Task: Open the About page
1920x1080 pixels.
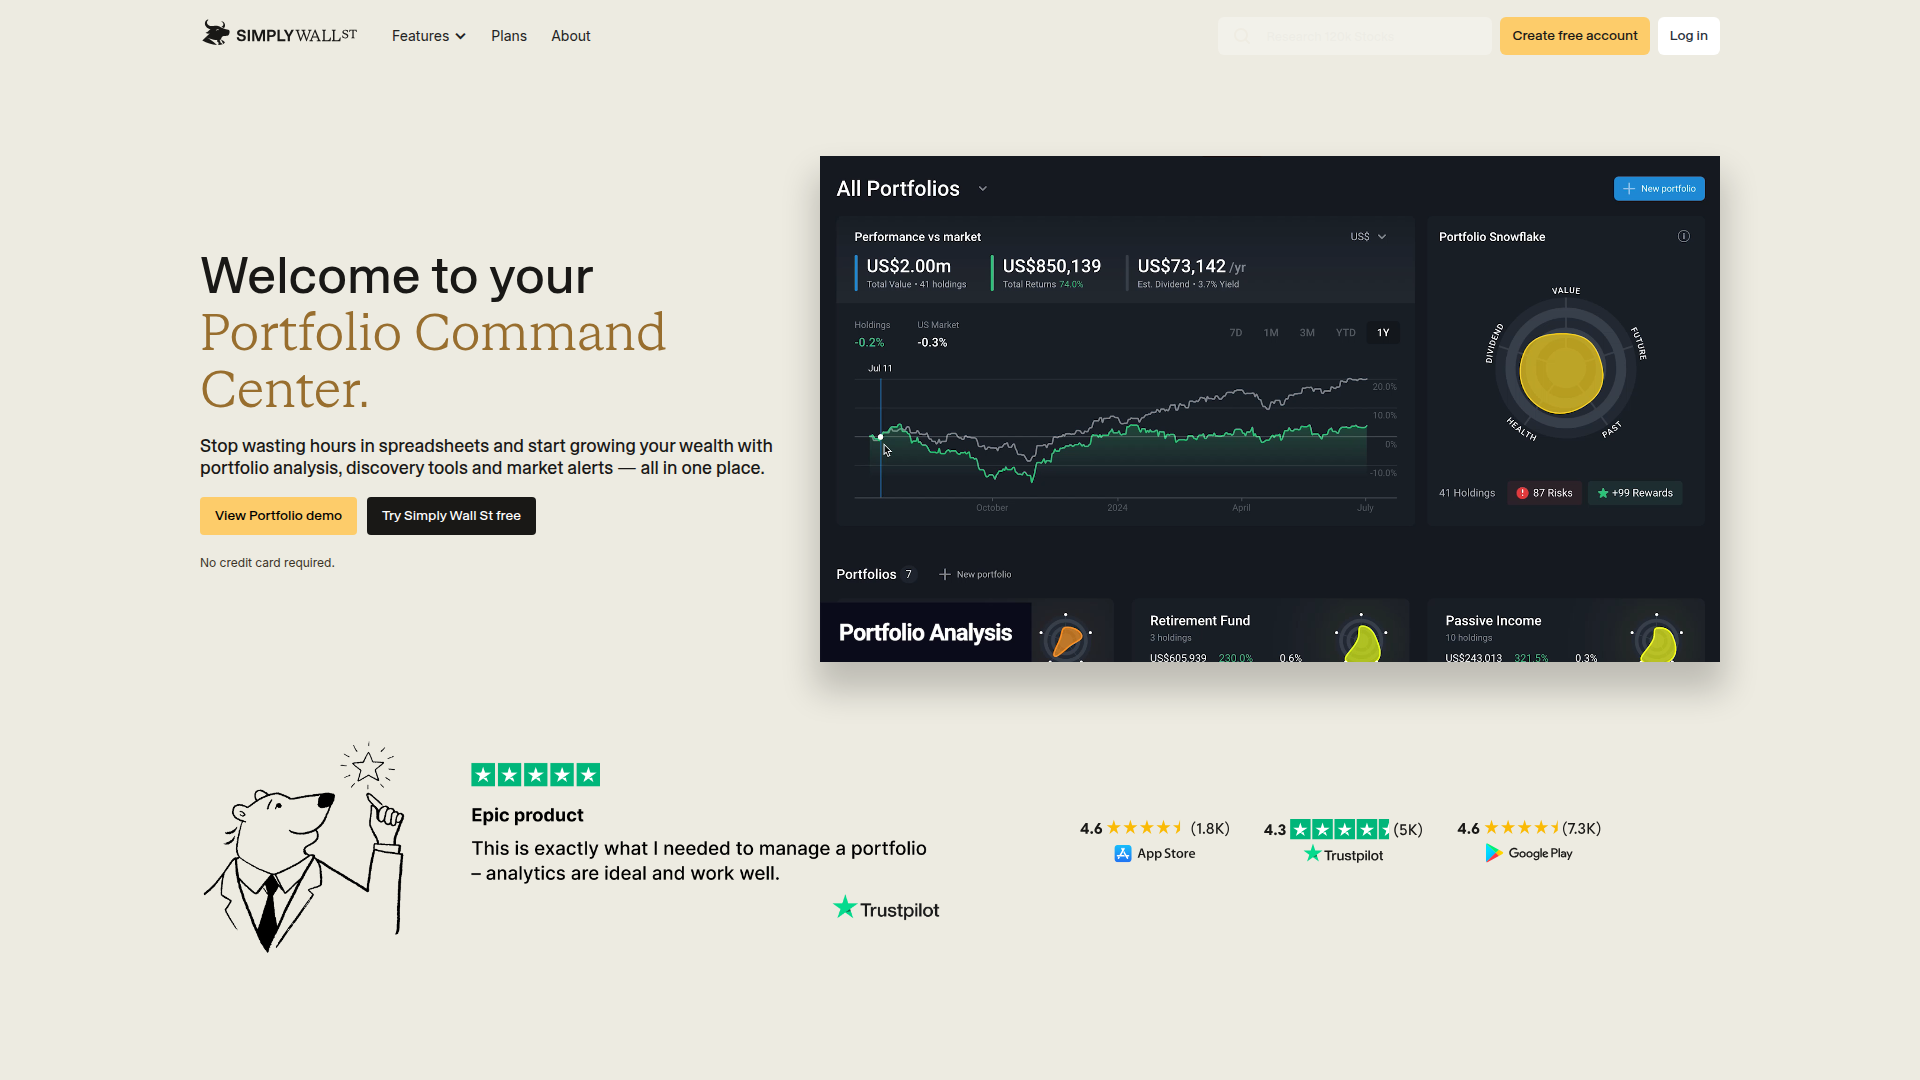Action: coord(571,36)
